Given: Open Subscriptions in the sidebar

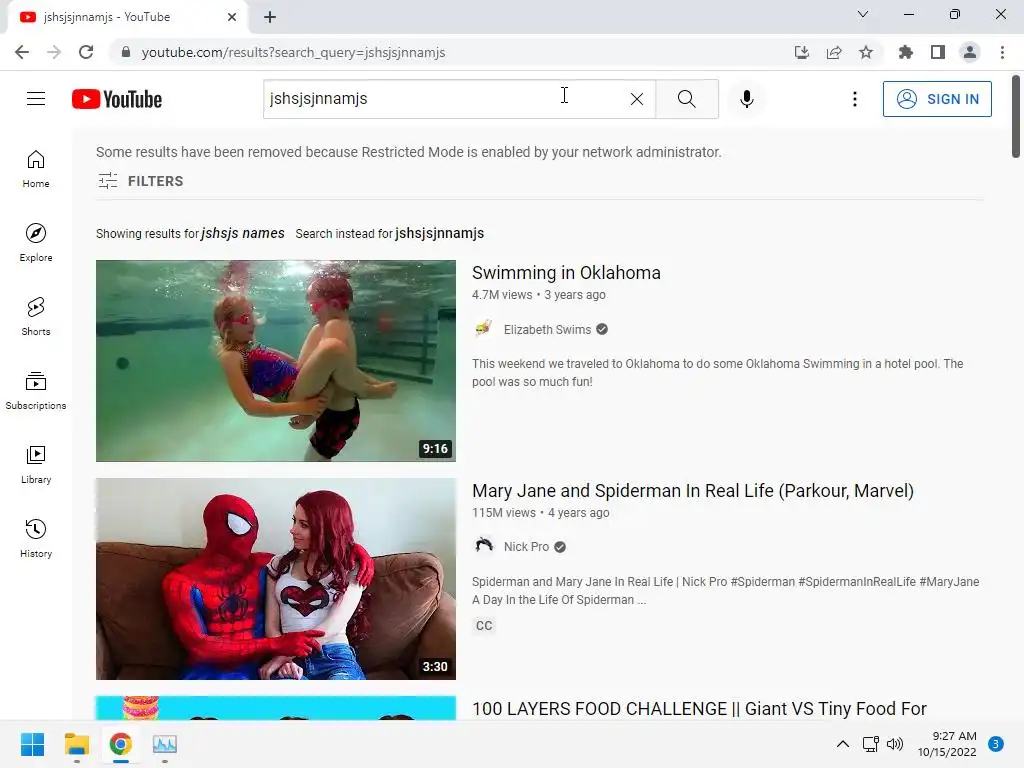Looking at the screenshot, I should tap(36, 391).
